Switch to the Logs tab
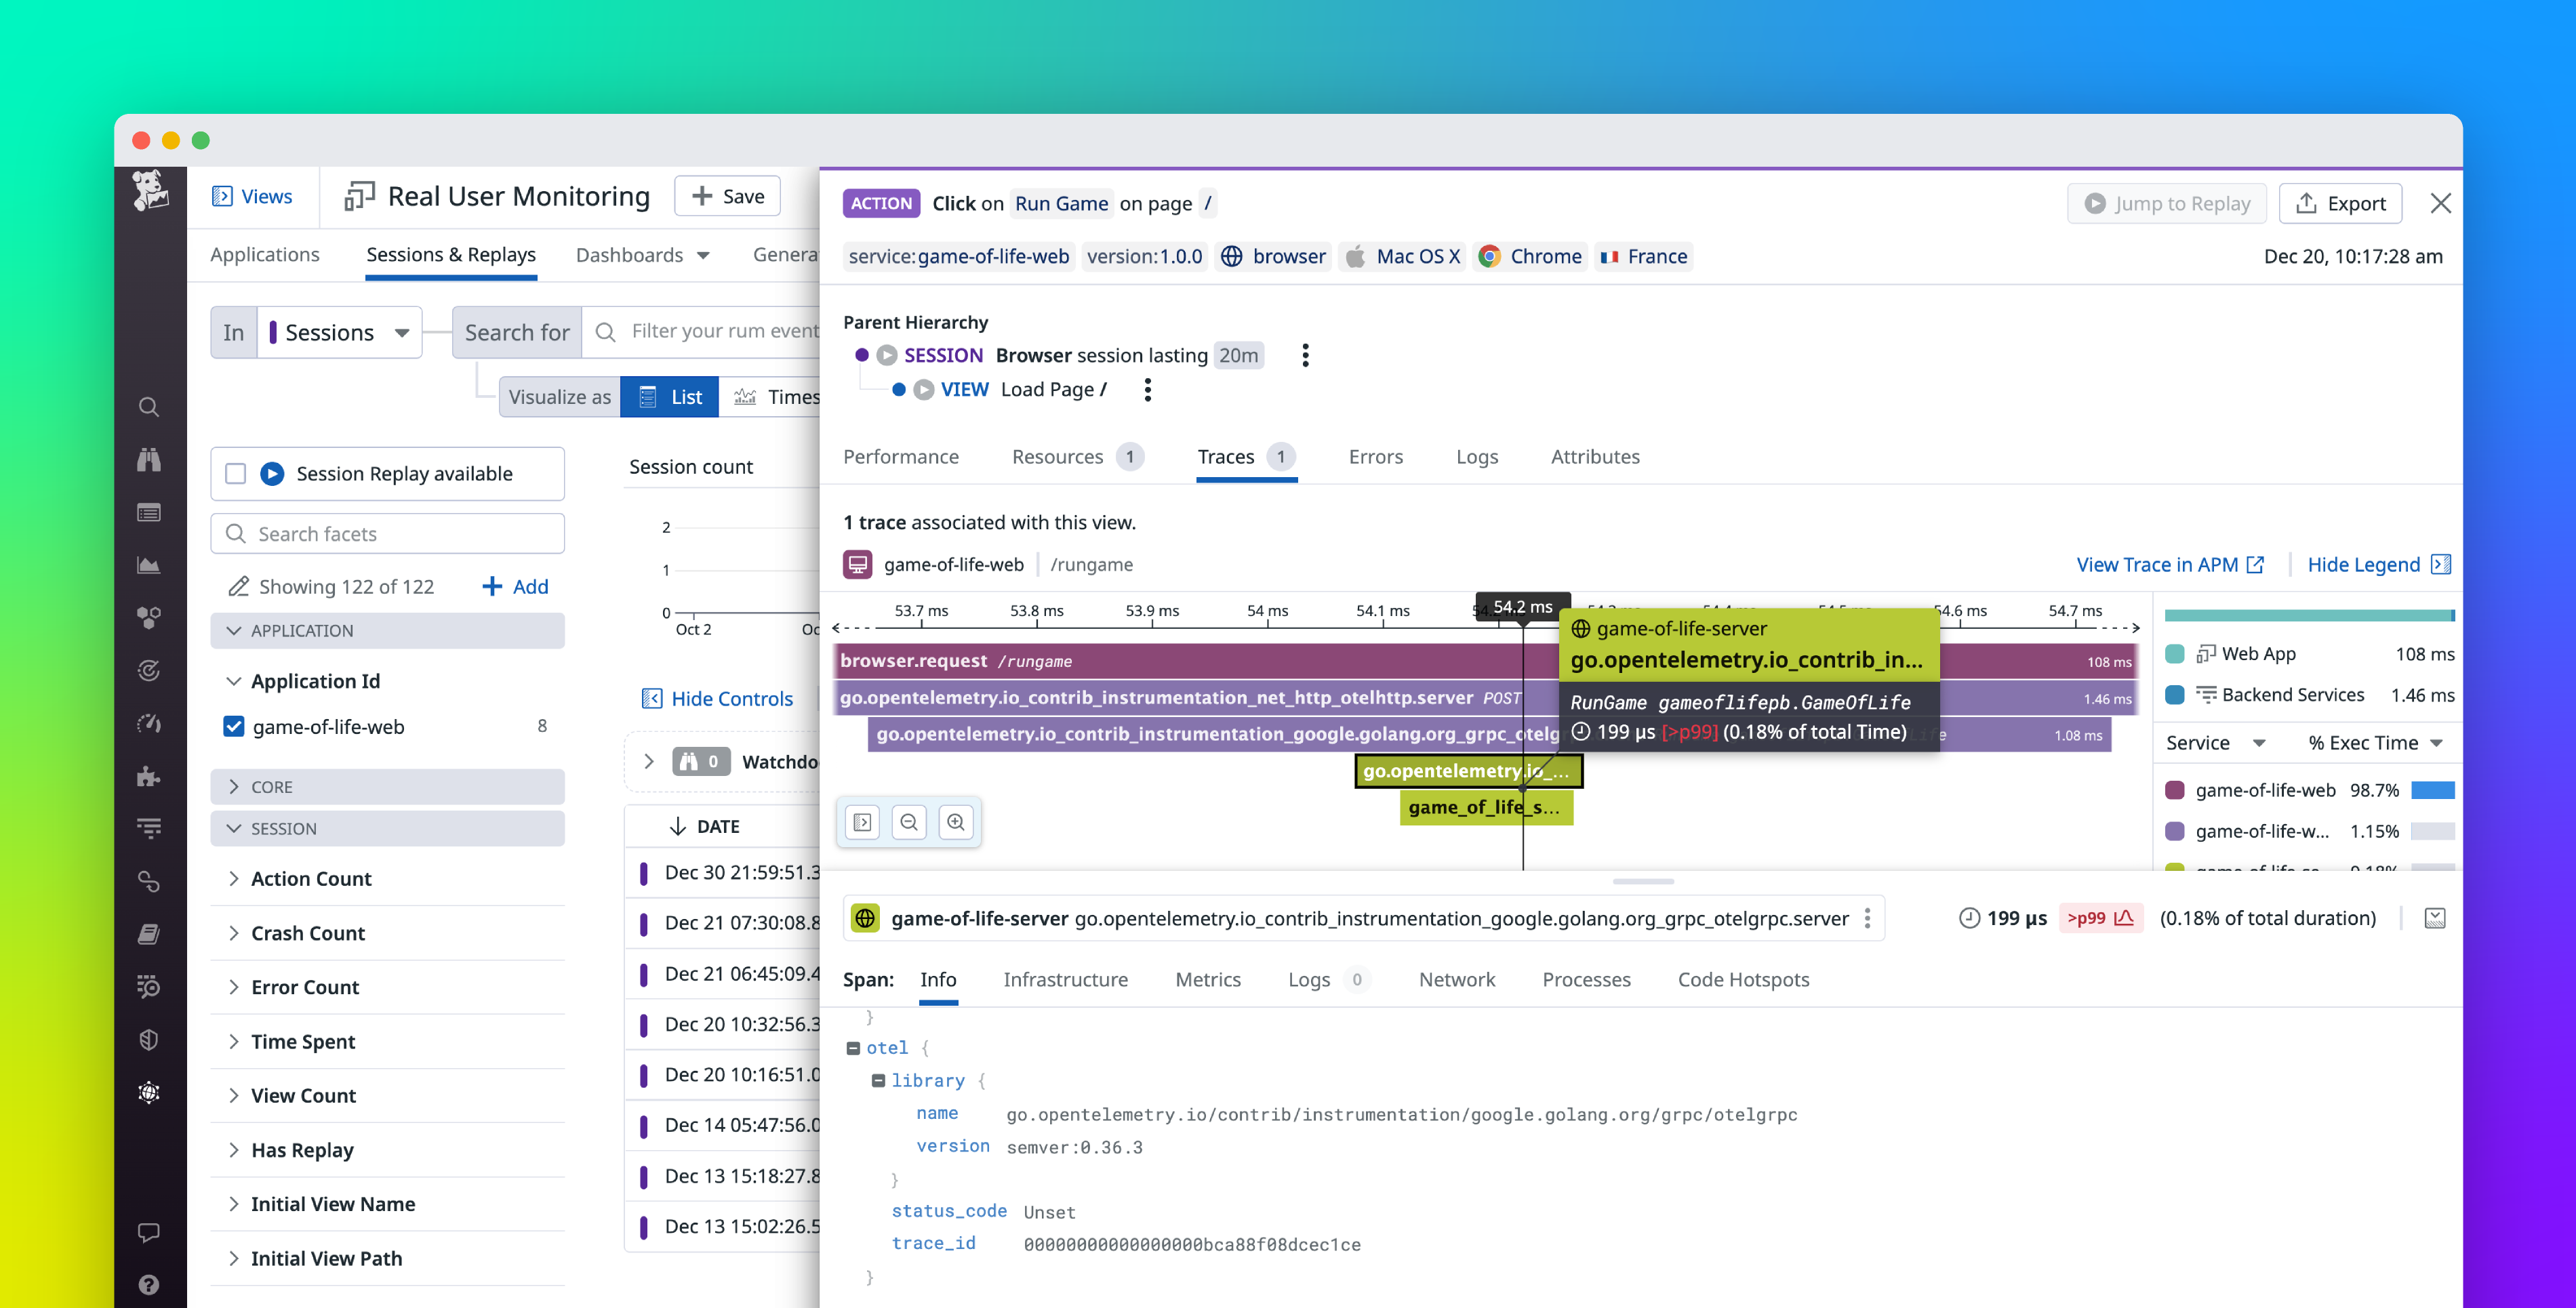Image resolution: width=2576 pixels, height=1308 pixels. pos(1477,457)
